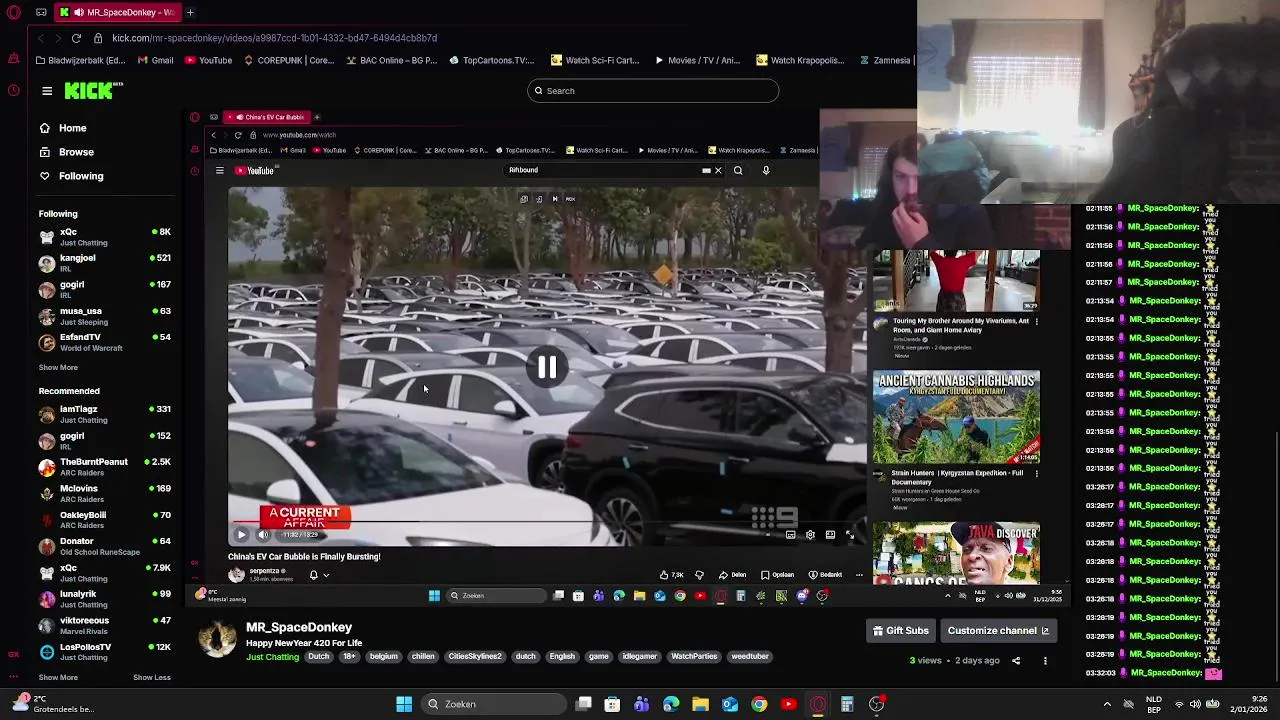Open kangjoel's IRL channel
This screenshot has height=720, width=1280.
pyautogui.click(x=104, y=263)
